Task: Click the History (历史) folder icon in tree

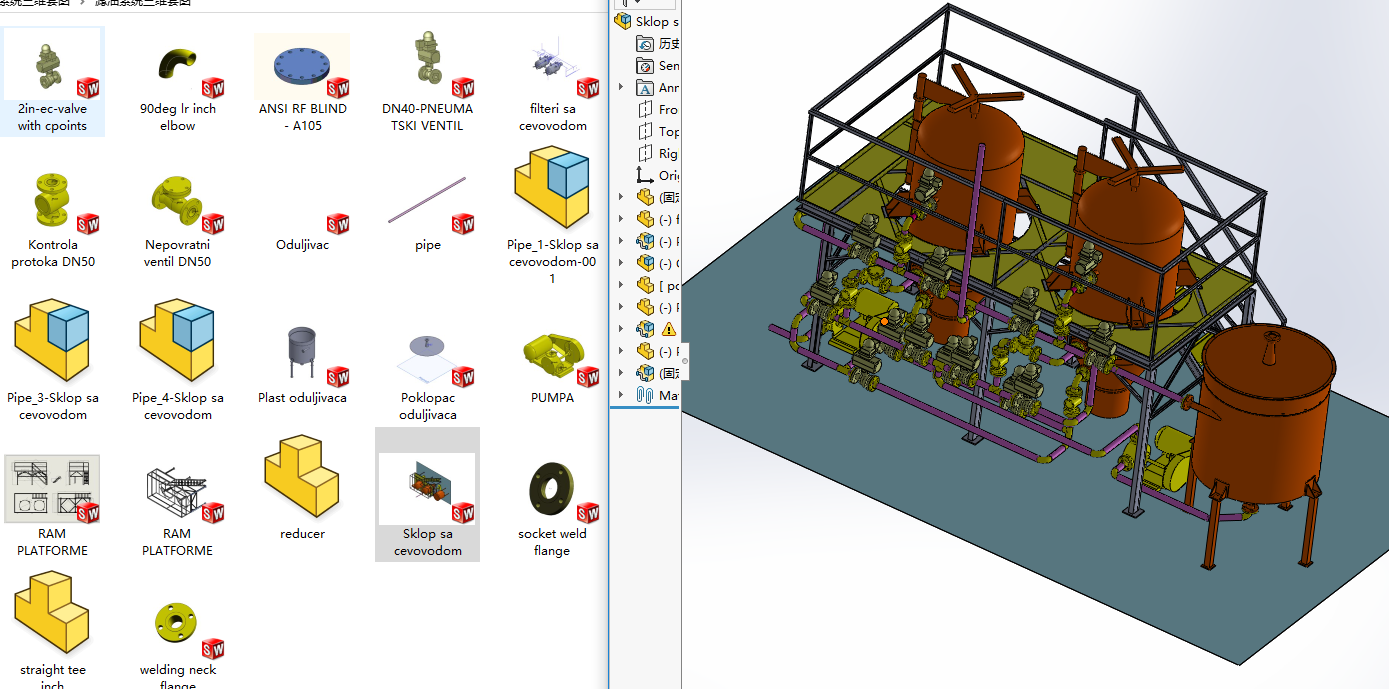Action: point(645,43)
